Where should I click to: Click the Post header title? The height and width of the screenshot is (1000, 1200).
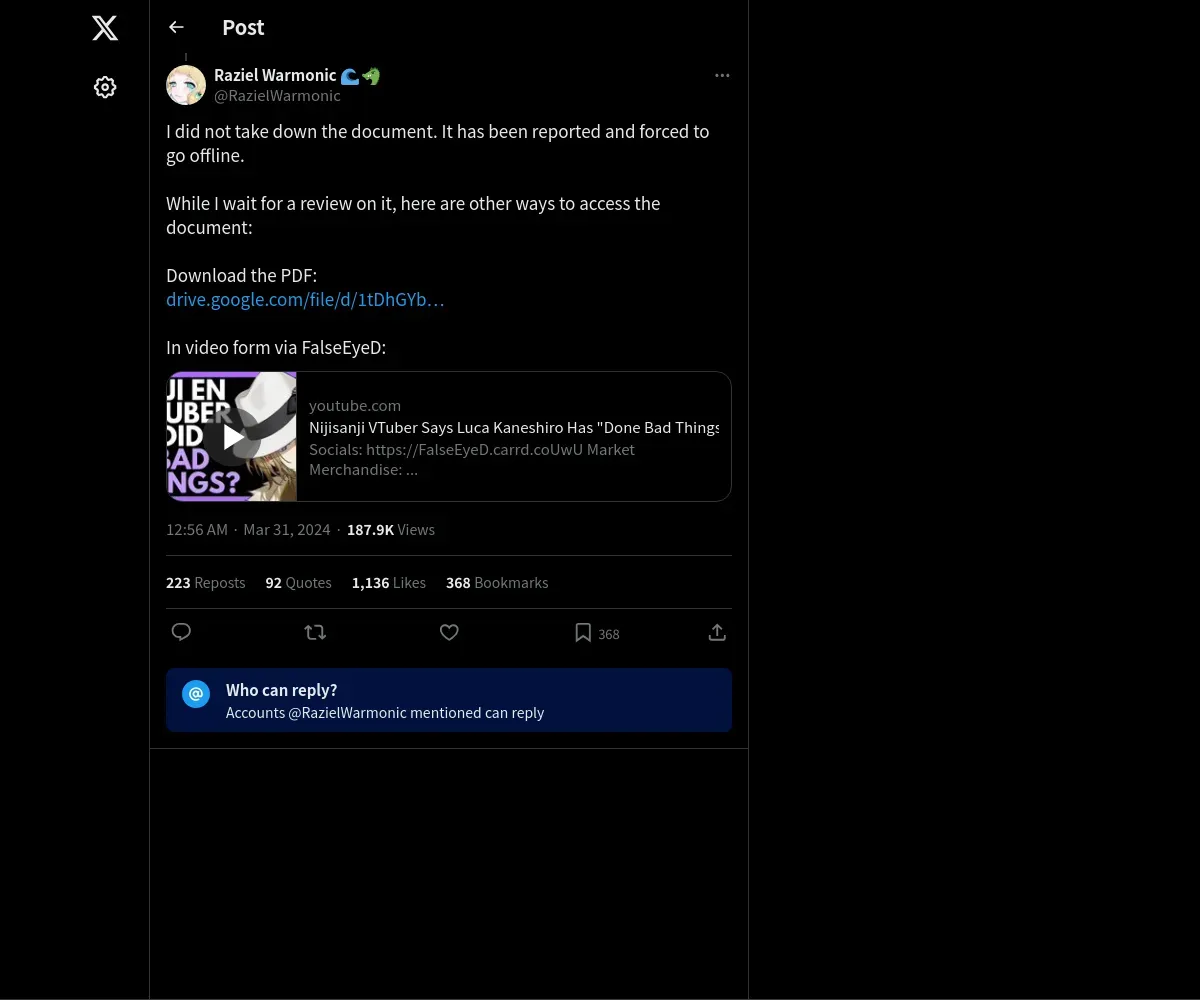tap(243, 27)
